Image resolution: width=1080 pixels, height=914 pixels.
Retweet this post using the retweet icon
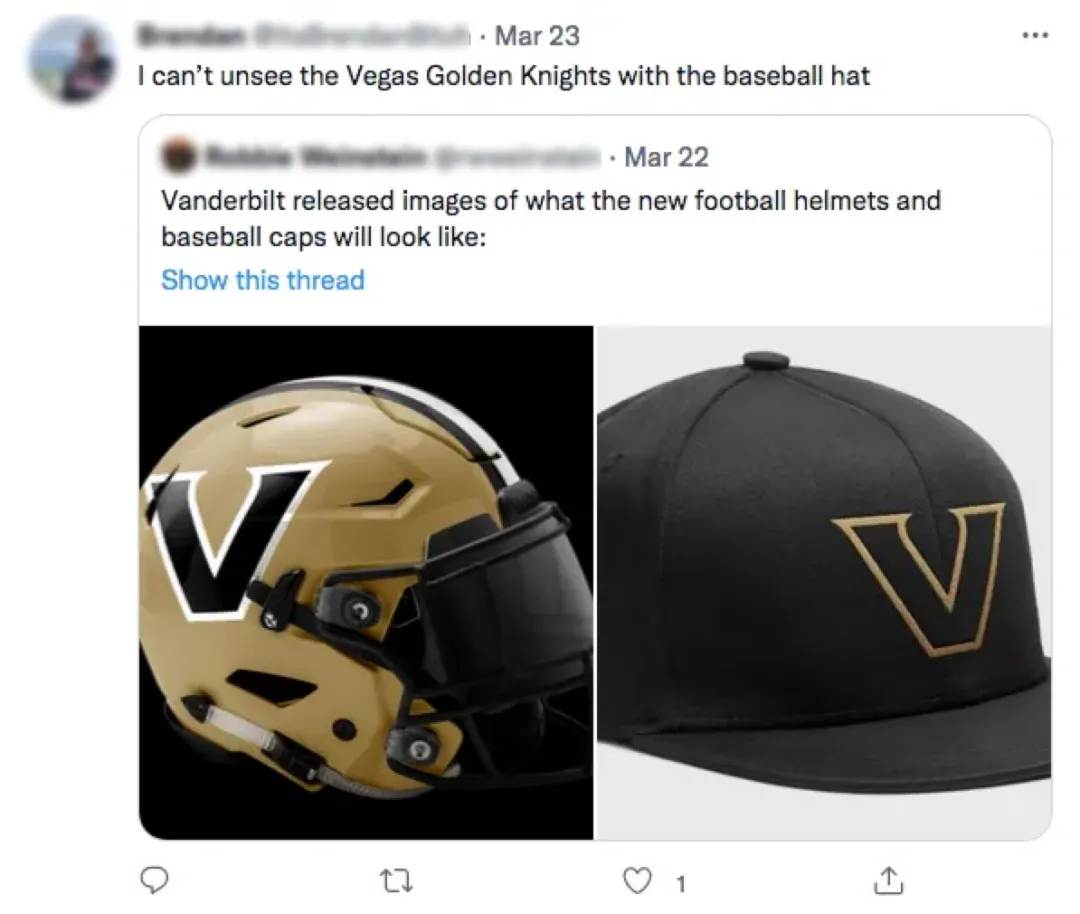397,881
